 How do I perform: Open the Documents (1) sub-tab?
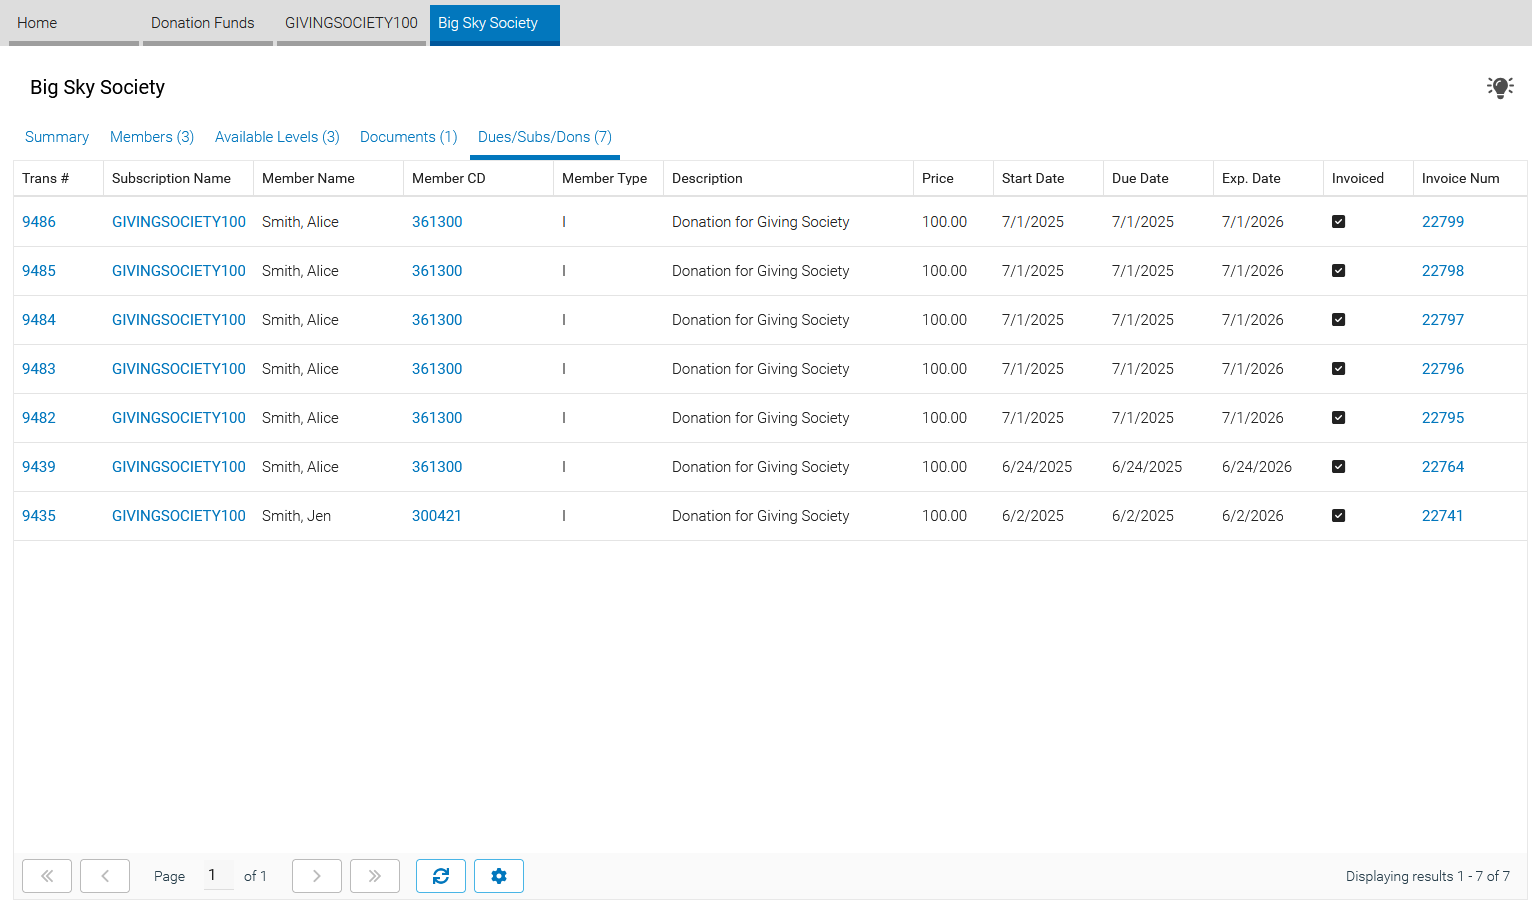[x=408, y=137]
